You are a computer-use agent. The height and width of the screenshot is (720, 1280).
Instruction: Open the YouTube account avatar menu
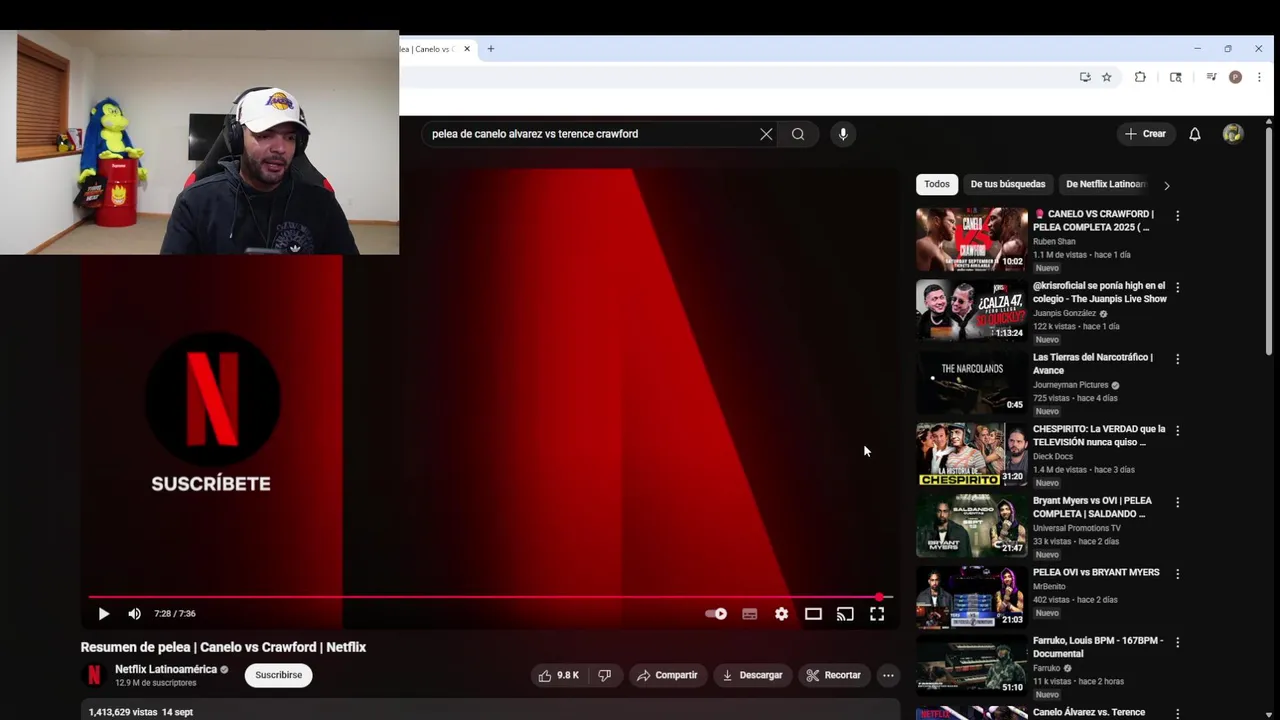point(1233,134)
